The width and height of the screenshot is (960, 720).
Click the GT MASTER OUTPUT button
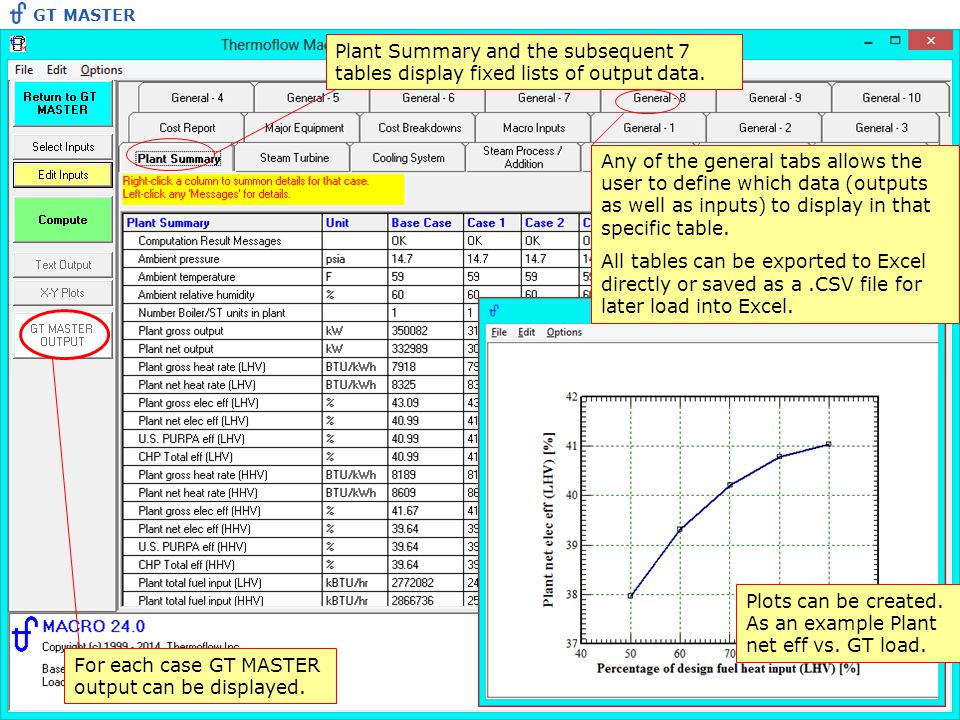tap(62, 336)
